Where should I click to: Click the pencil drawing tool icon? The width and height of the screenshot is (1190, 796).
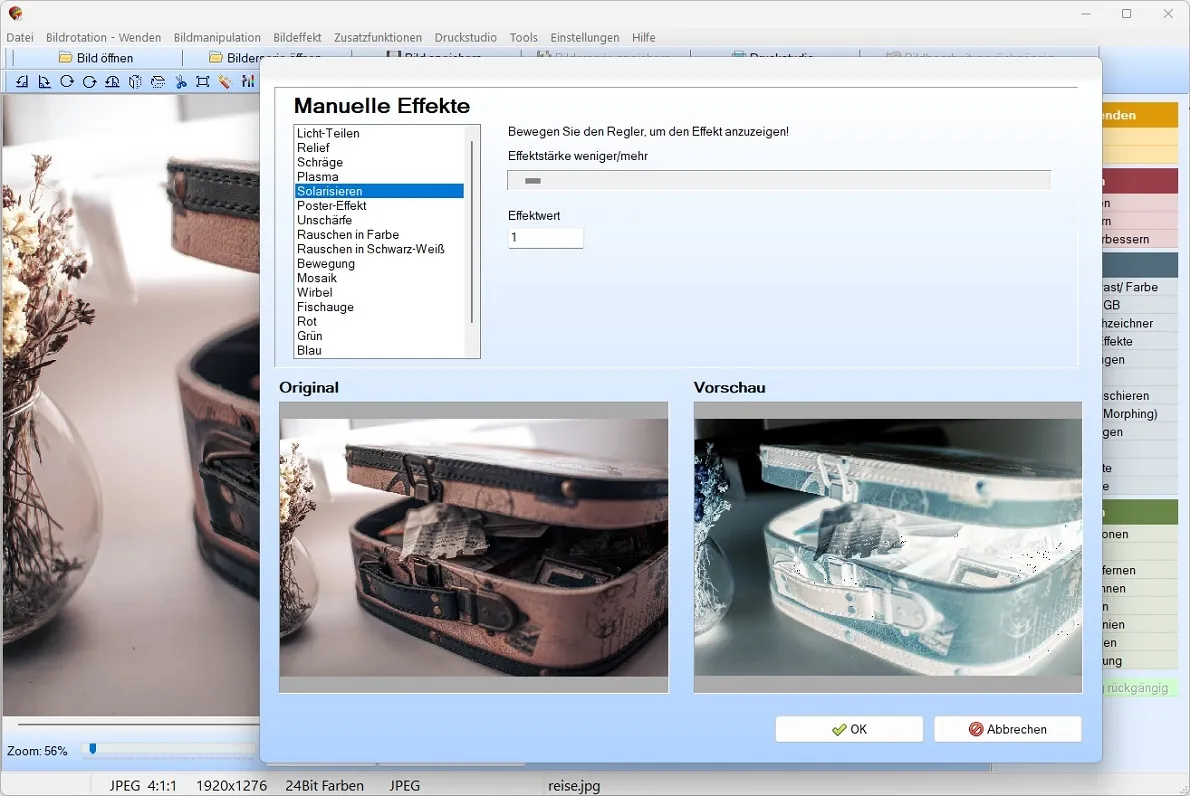point(225,81)
